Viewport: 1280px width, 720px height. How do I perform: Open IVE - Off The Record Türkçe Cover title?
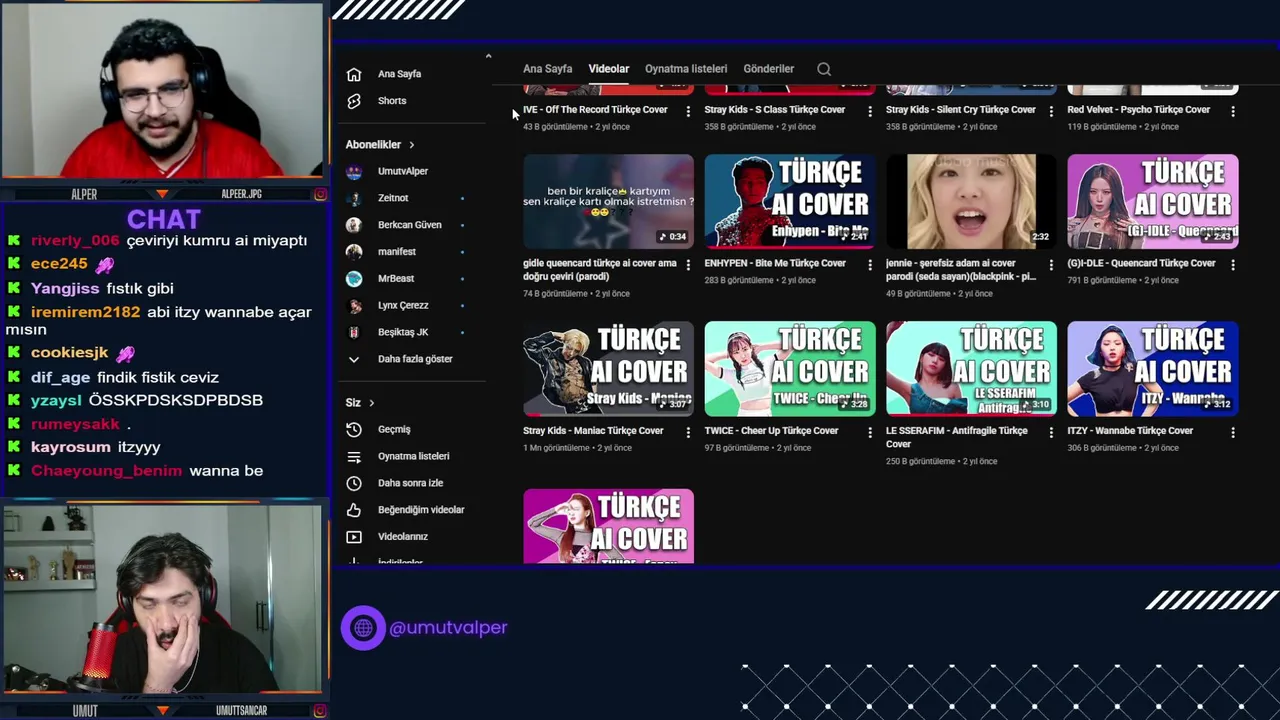point(595,110)
